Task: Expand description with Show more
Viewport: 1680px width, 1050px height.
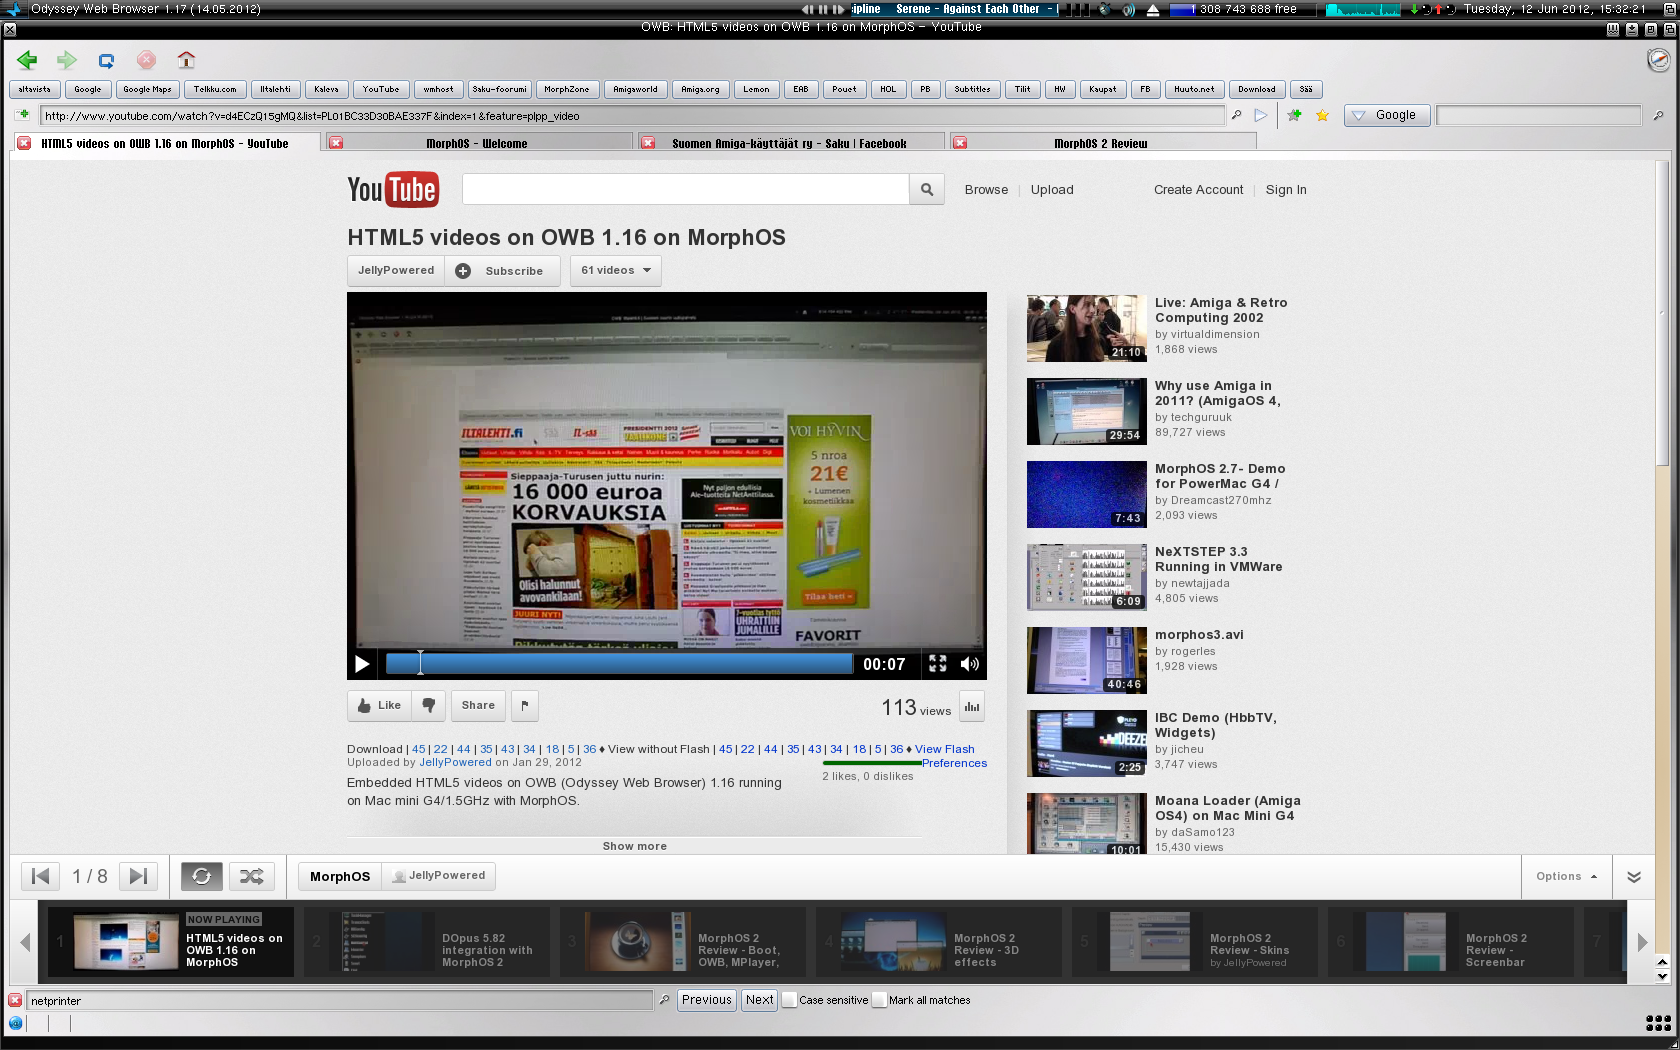Action: [634, 846]
